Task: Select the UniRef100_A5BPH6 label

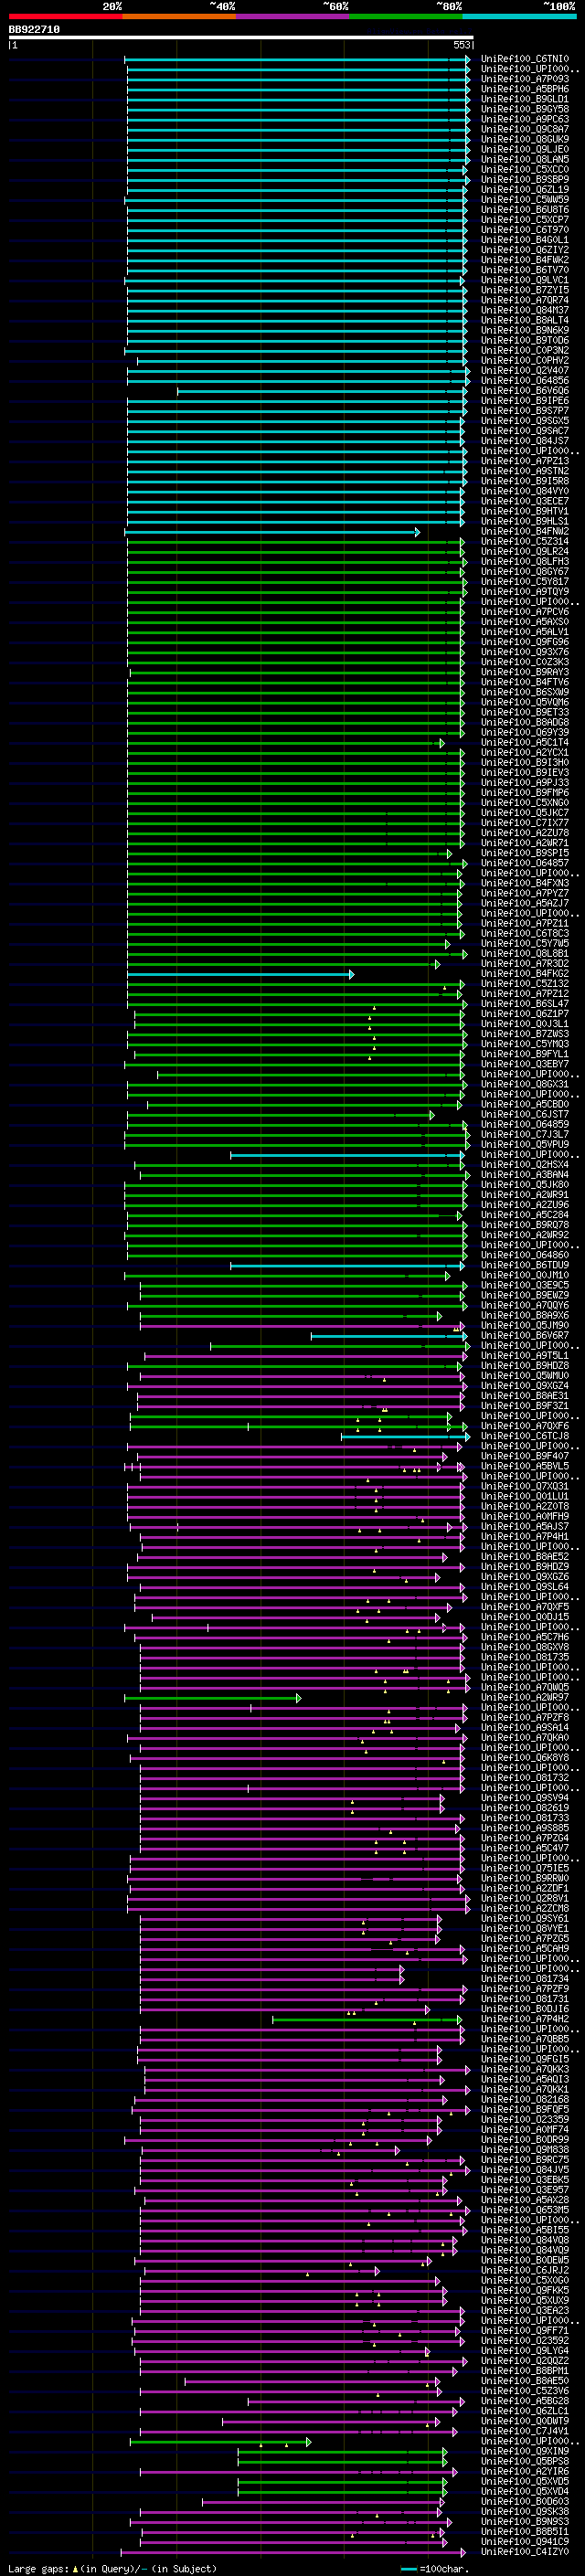Action: coord(525,89)
